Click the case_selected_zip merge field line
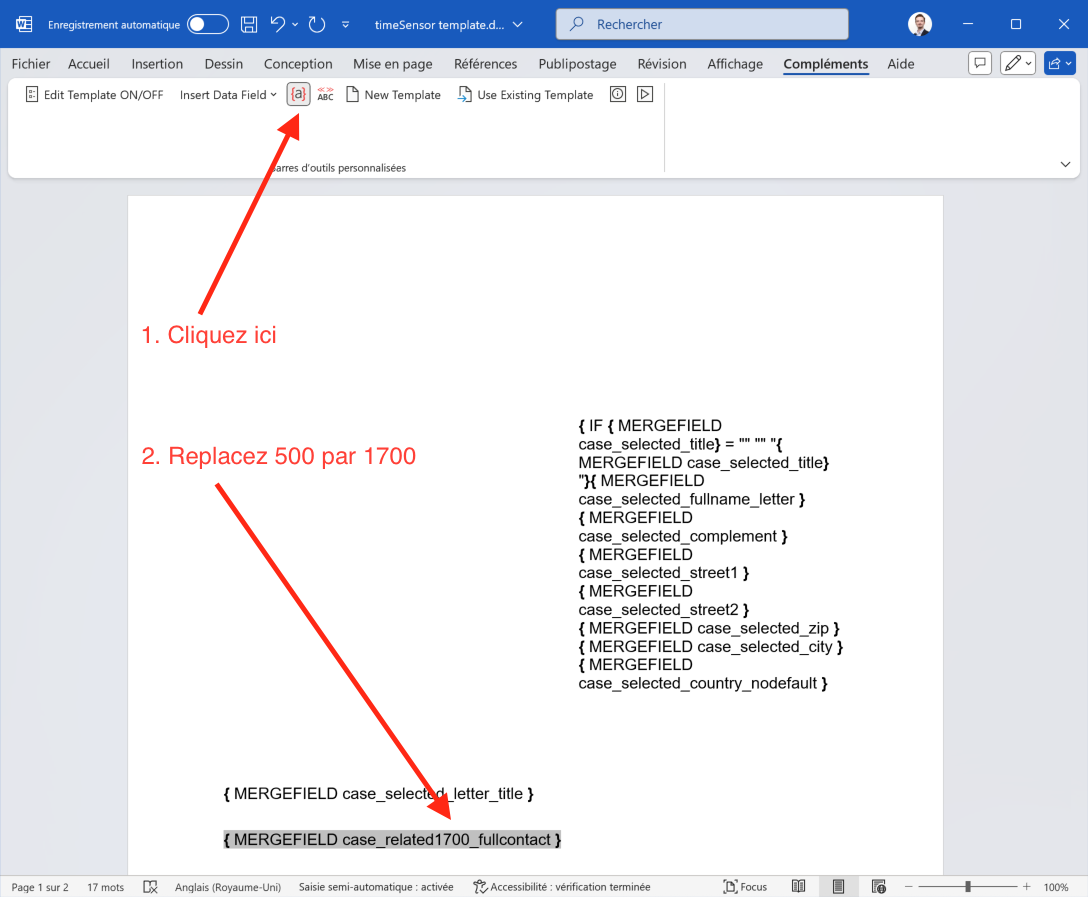Image resolution: width=1088 pixels, height=897 pixels. pyautogui.click(x=709, y=628)
